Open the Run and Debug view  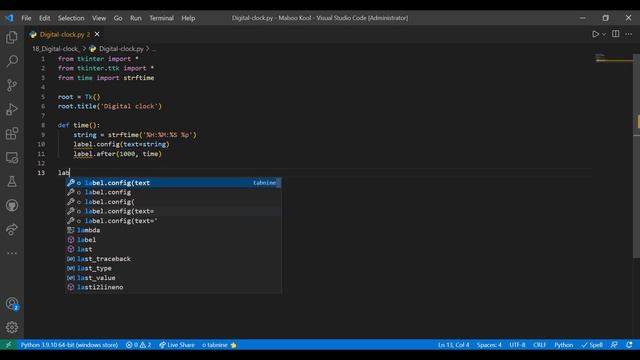(12, 109)
